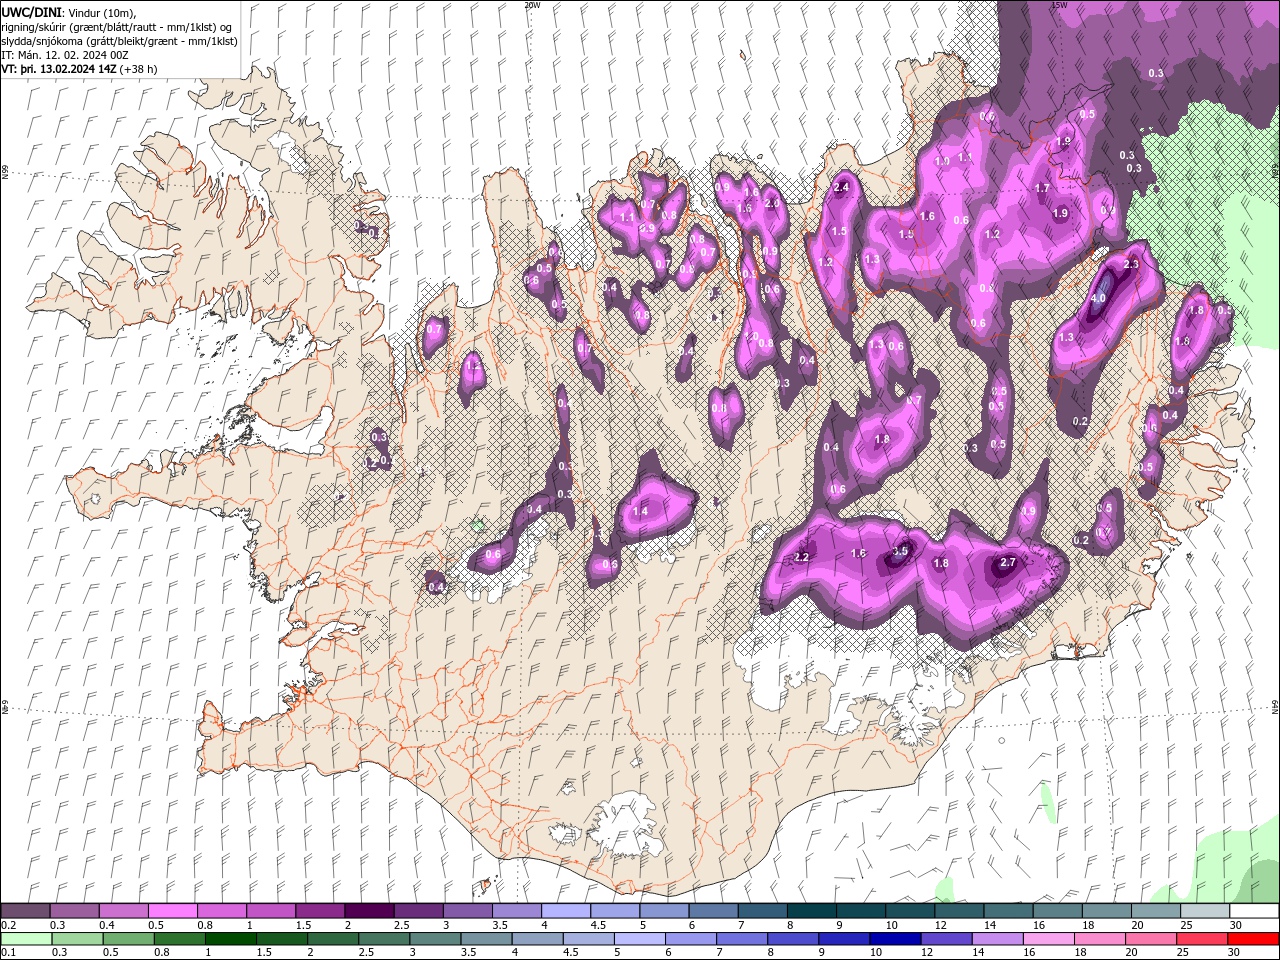Select the deep blue 10–12 swatch in bottom legend
This screenshot has width=1280, height=960.
click(894, 939)
